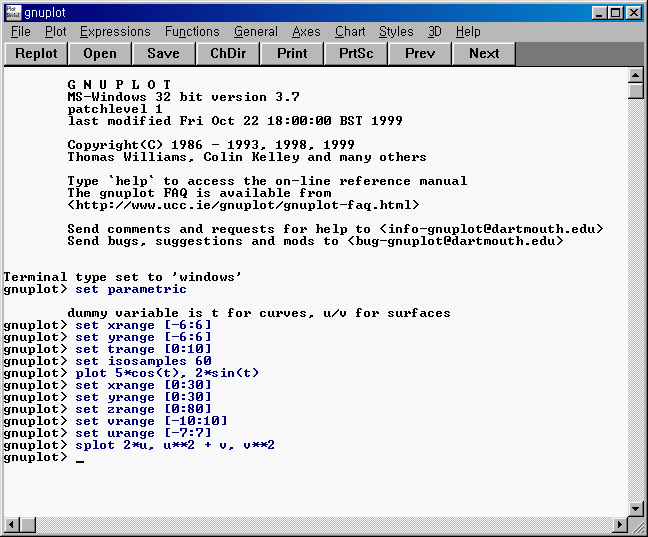The height and width of the screenshot is (537, 648).
Task: Click the Save toolbar button
Action: [163, 54]
